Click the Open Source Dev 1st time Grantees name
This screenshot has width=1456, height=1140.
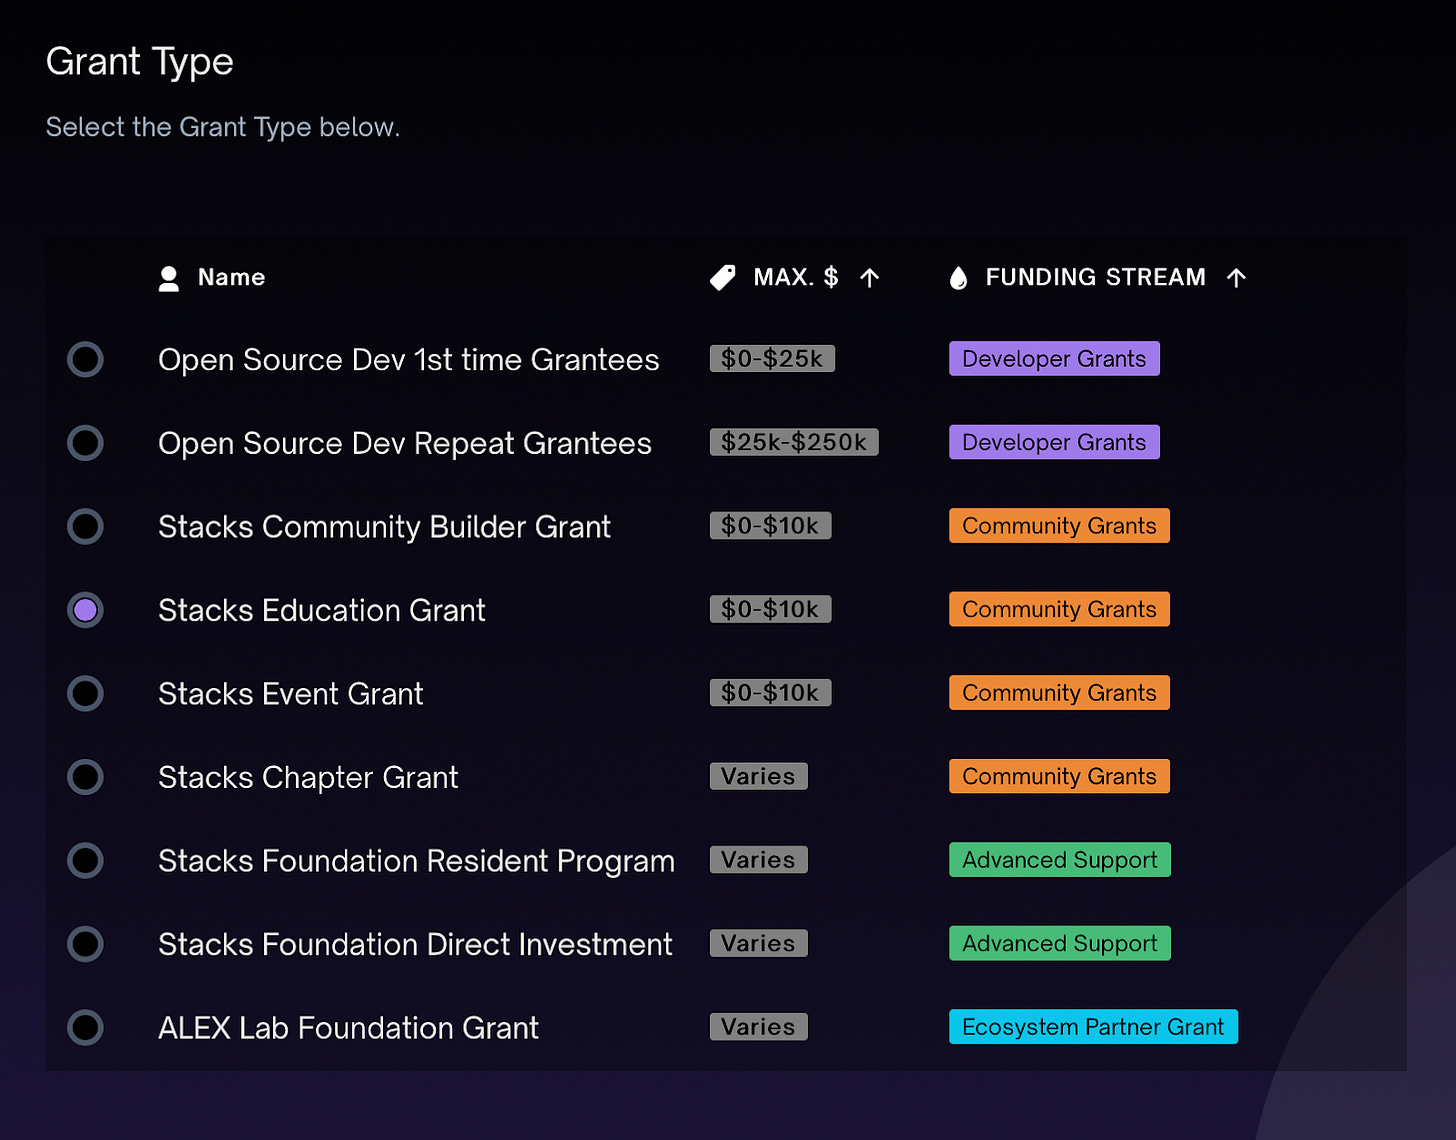[408, 360]
